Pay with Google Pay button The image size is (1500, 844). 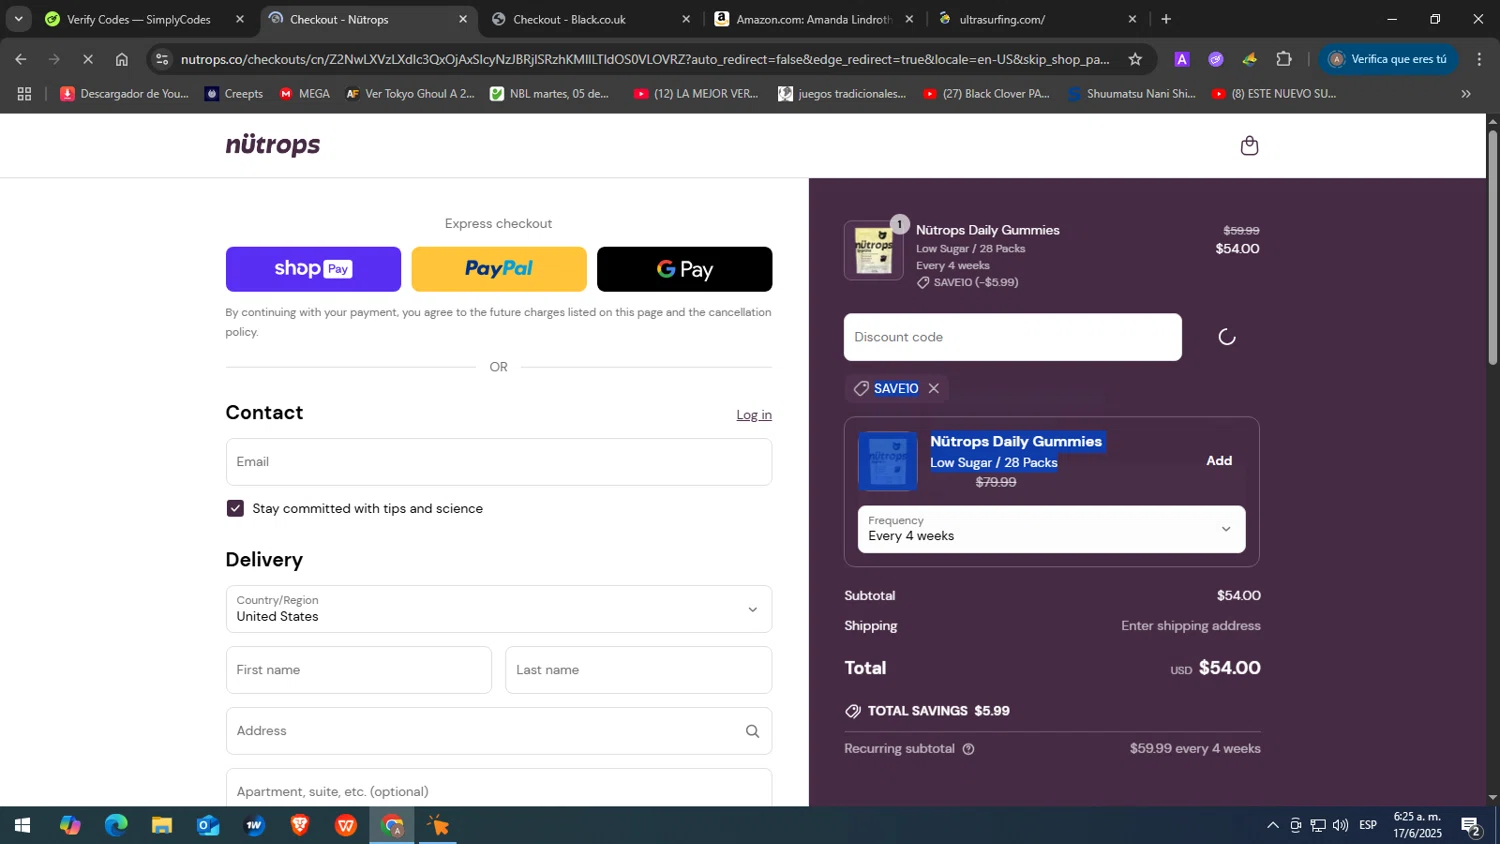(685, 269)
